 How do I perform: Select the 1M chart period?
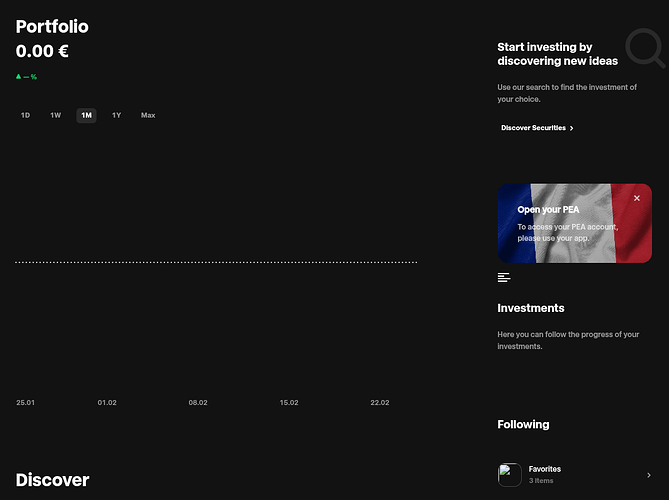click(87, 115)
